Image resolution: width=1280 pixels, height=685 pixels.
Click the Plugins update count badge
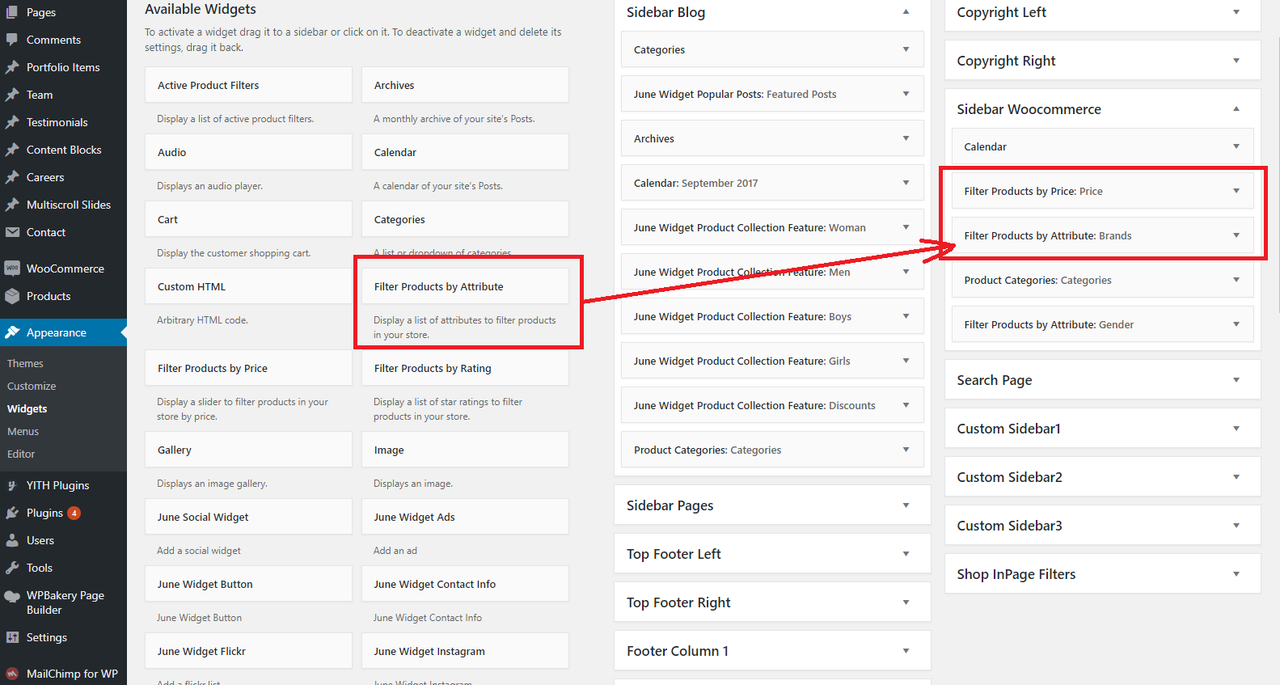(74, 513)
